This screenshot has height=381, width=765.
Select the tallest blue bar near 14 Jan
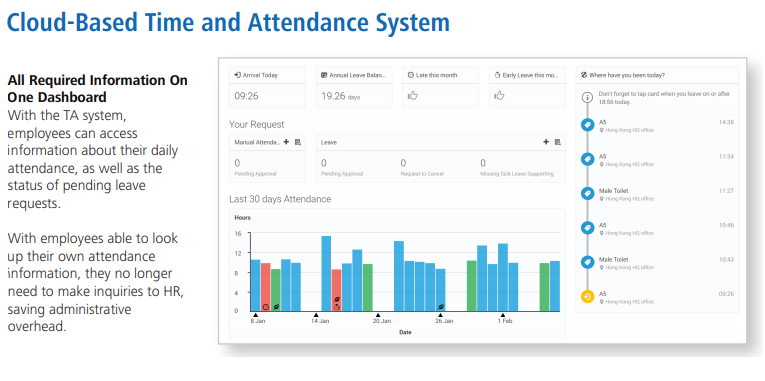tap(326, 274)
